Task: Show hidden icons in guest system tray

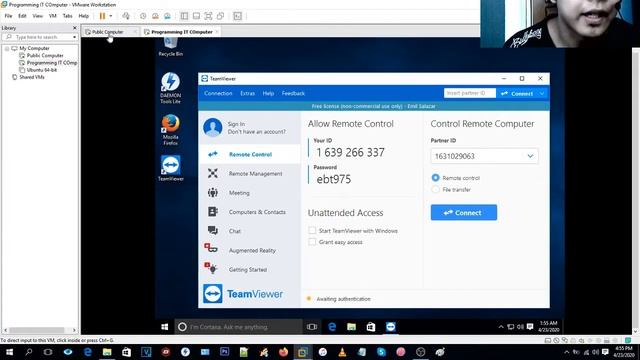Action: (x=501, y=327)
